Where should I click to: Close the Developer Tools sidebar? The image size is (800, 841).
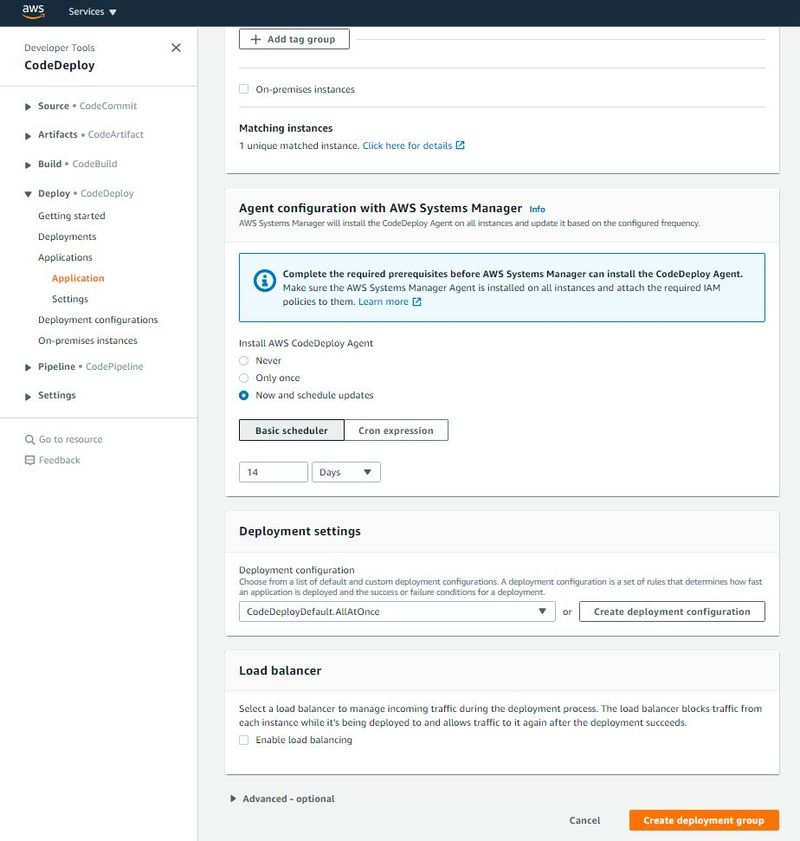coord(176,48)
